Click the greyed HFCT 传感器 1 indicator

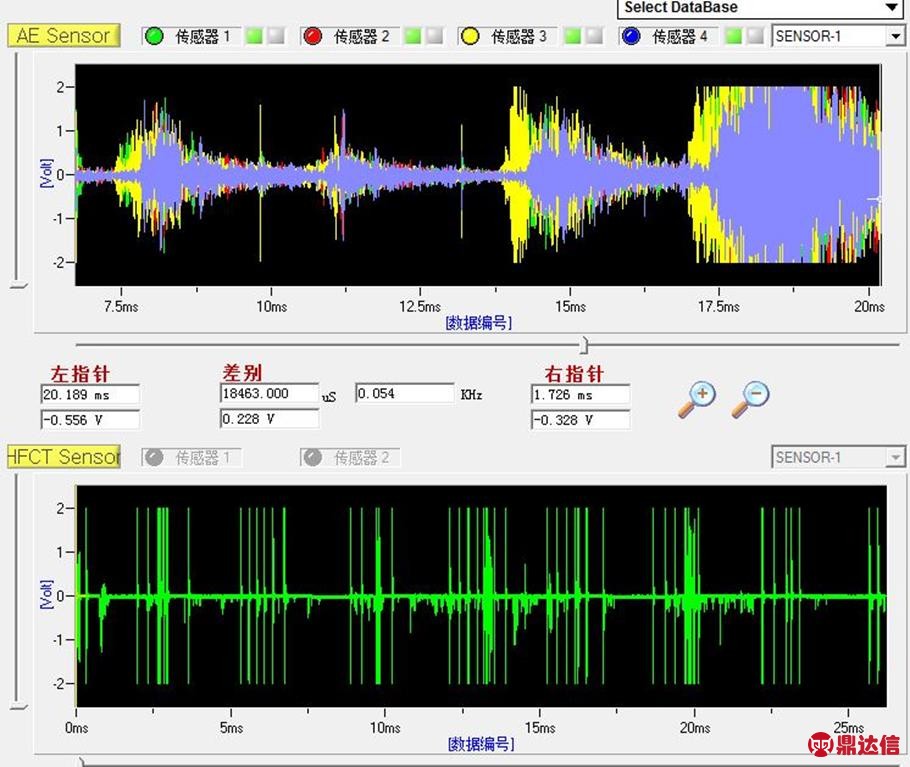(154, 458)
